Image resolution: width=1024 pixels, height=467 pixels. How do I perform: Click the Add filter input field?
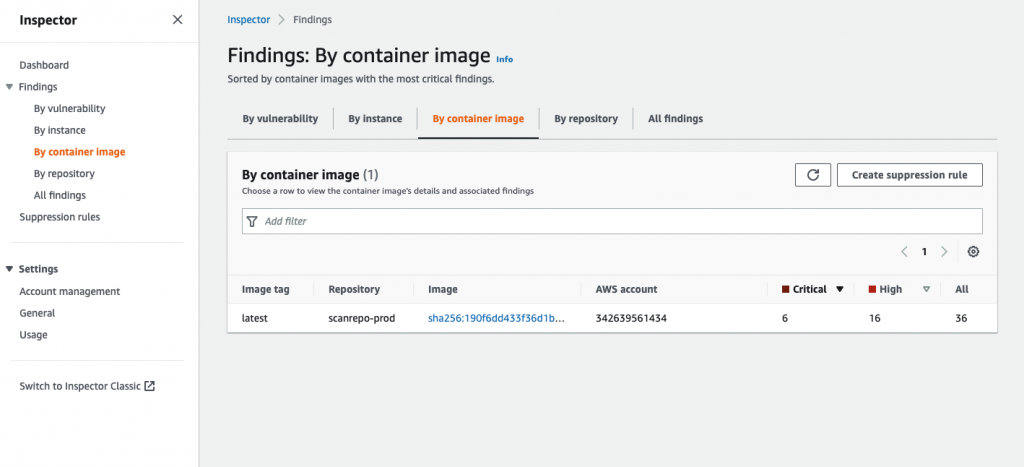620,221
